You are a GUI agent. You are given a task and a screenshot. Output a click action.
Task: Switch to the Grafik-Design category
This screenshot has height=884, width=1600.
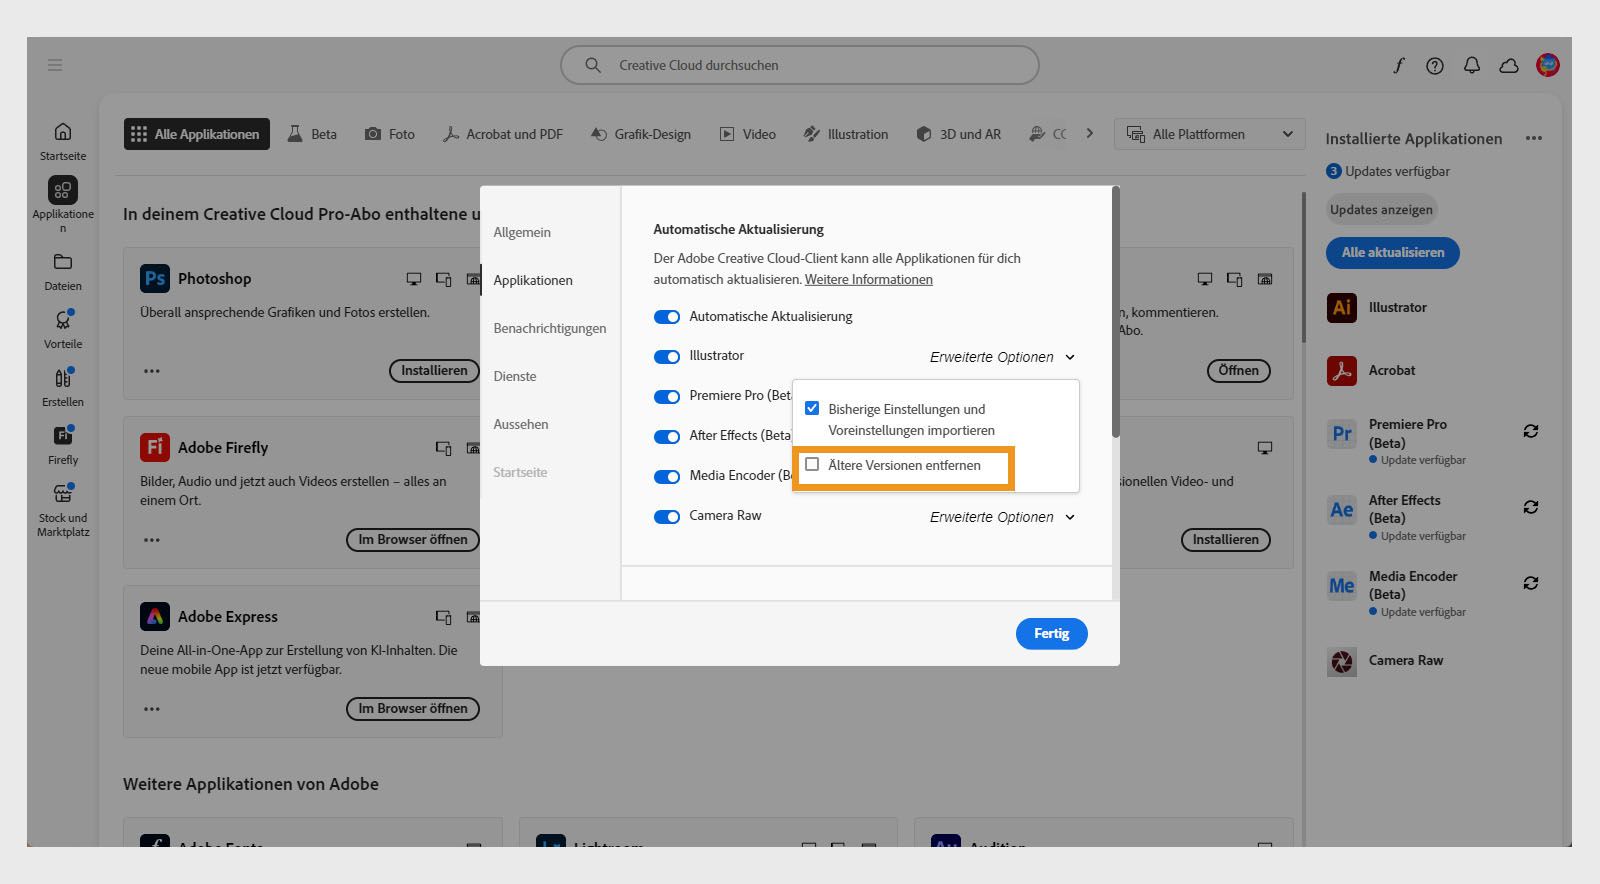point(641,134)
